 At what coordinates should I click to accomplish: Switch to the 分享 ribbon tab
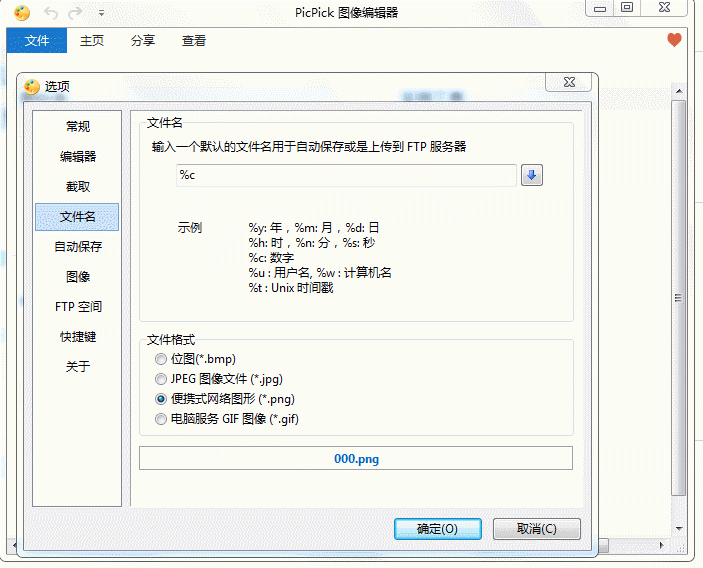[143, 40]
